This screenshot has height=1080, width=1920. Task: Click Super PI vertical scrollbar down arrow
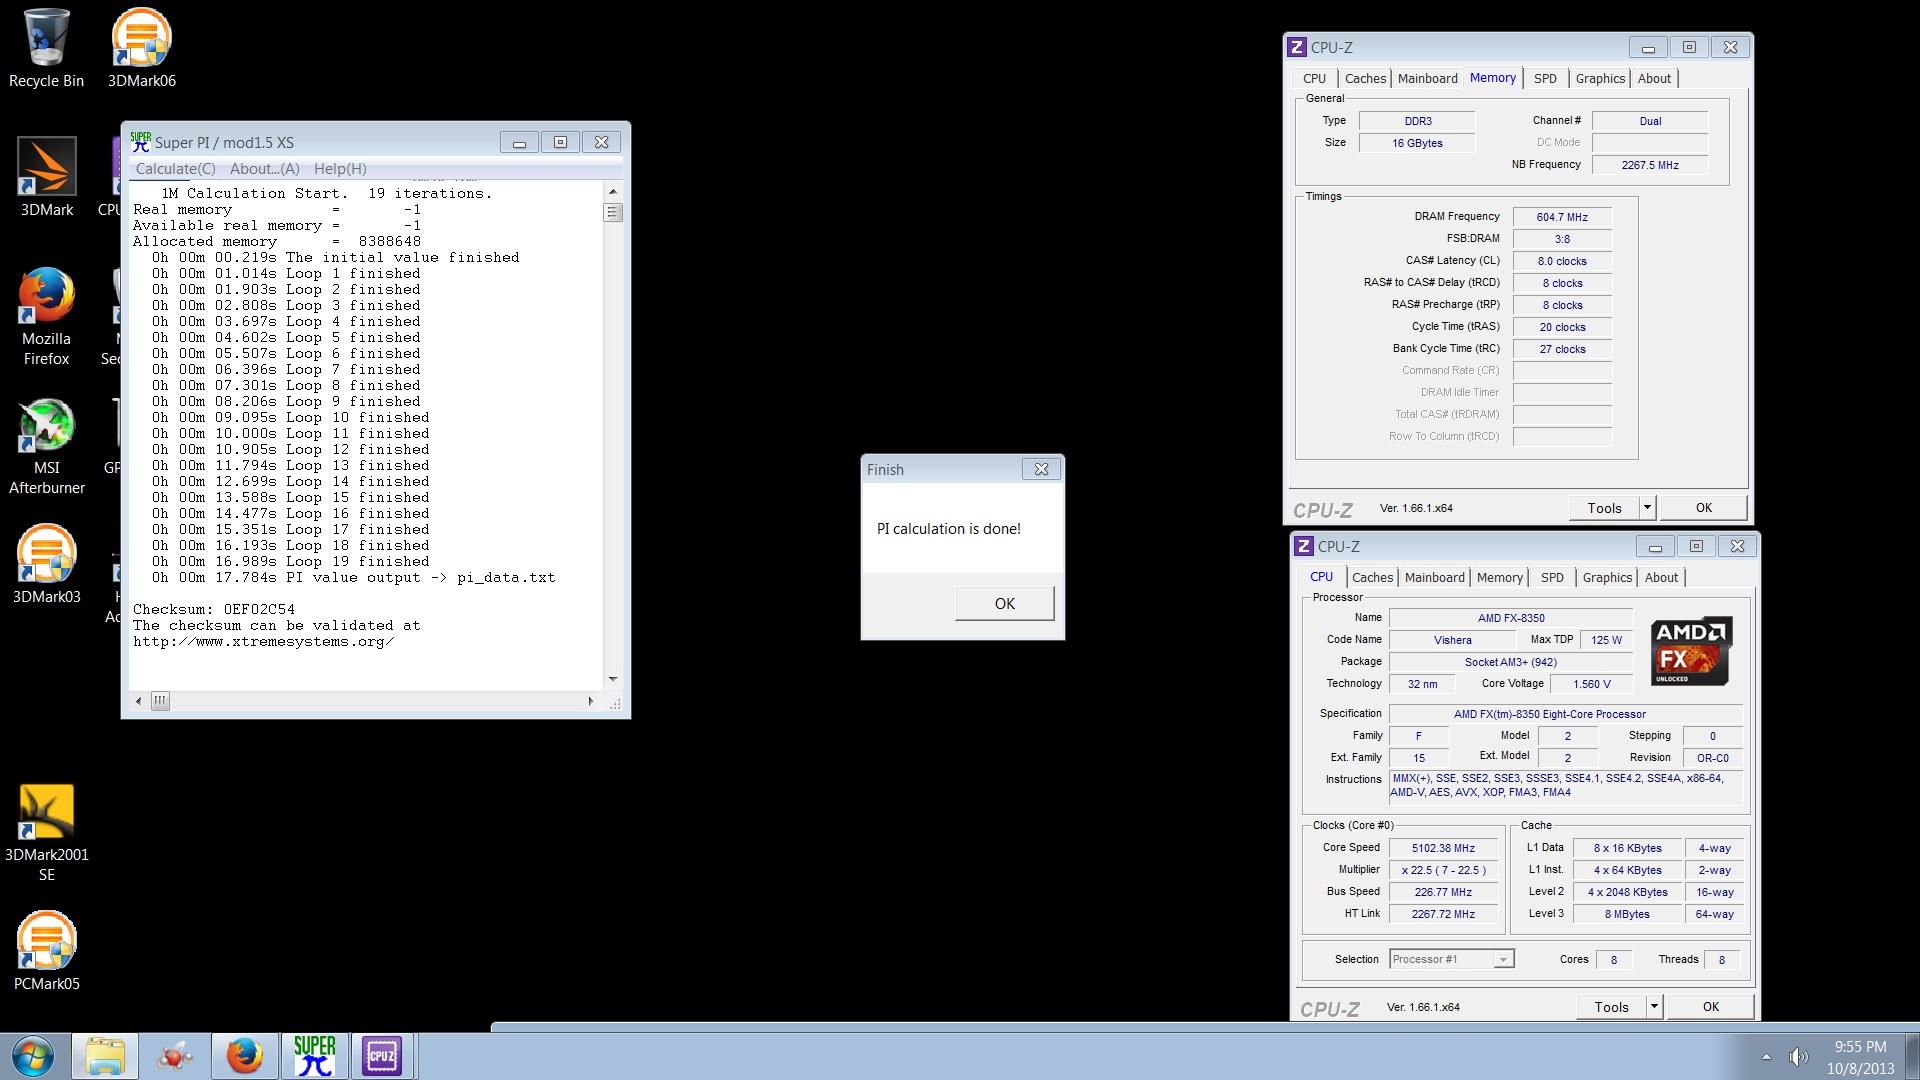point(613,679)
